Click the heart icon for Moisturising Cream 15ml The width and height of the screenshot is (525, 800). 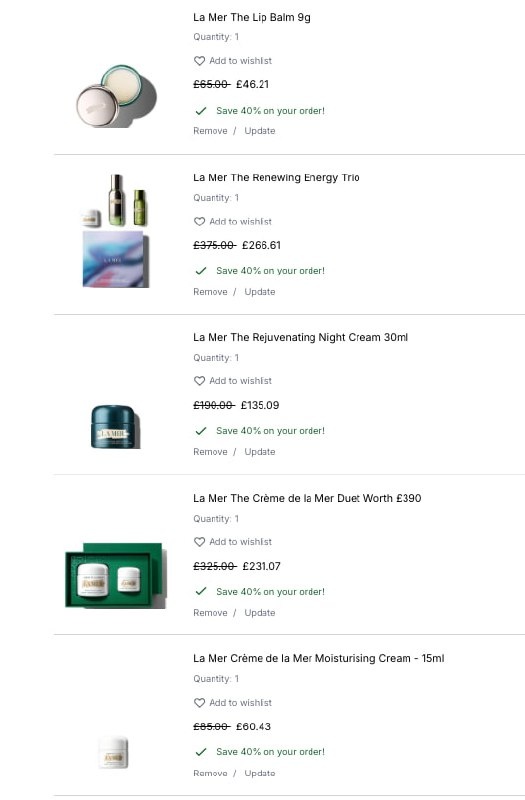pos(199,703)
